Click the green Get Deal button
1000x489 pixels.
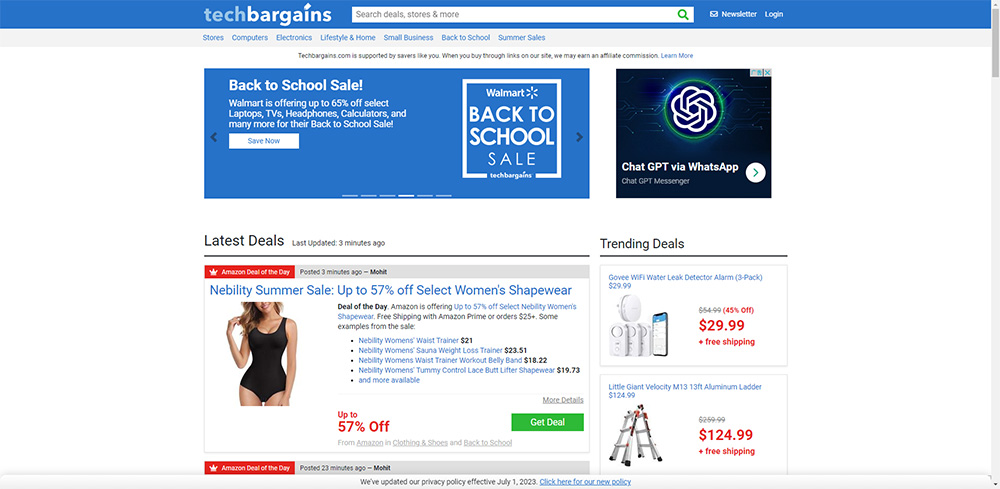(x=547, y=422)
